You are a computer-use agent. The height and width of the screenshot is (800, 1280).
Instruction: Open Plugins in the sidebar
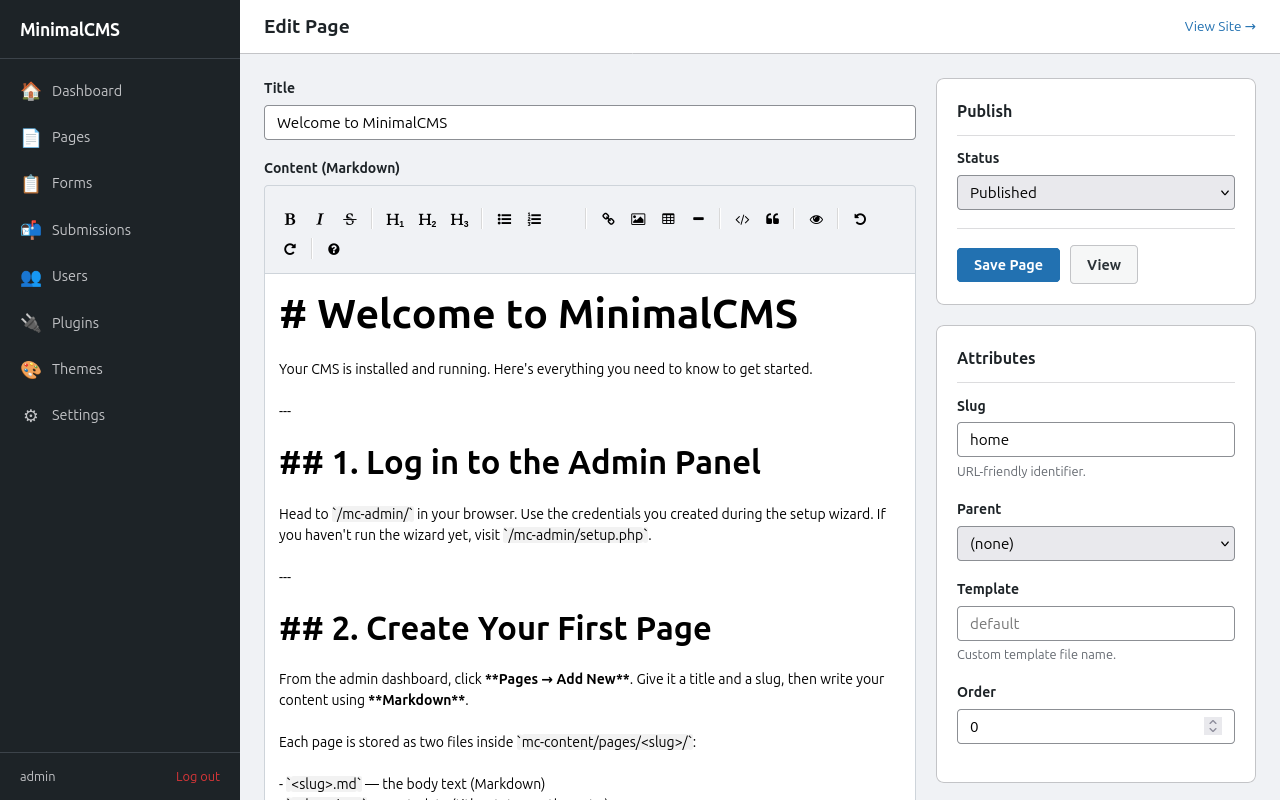coord(75,323)
